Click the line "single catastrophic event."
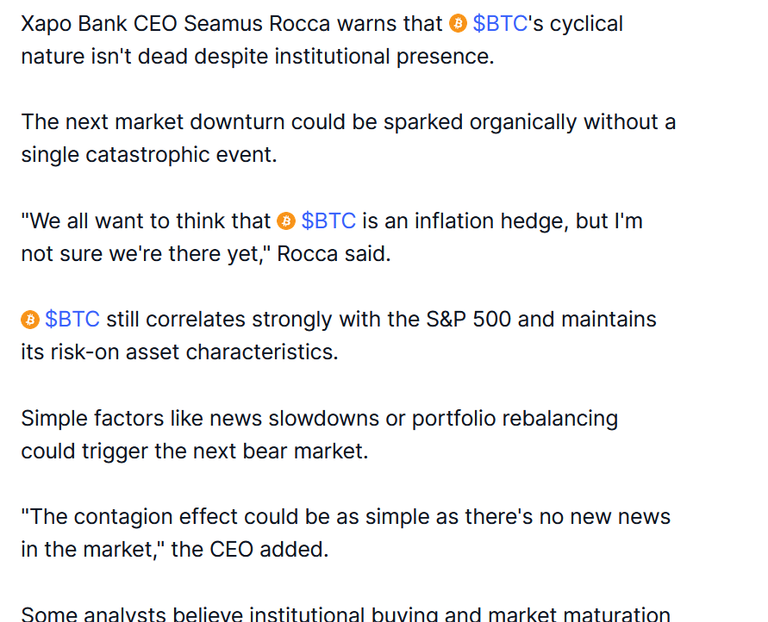 coord(149,155)
